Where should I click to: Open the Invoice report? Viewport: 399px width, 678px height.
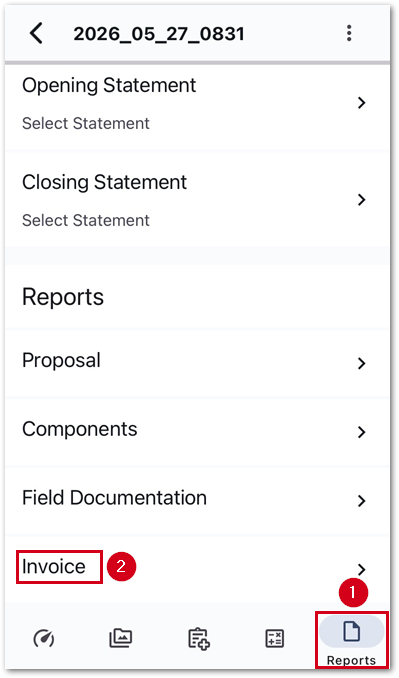pyautogui.click(x=54, y=566)
